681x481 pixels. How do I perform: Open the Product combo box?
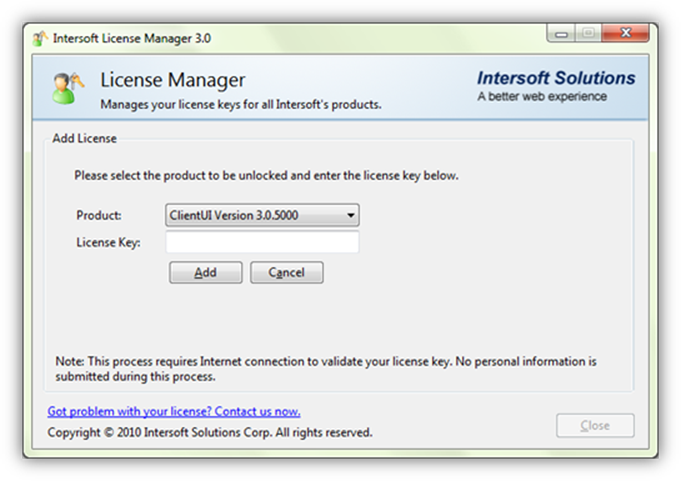262,215
